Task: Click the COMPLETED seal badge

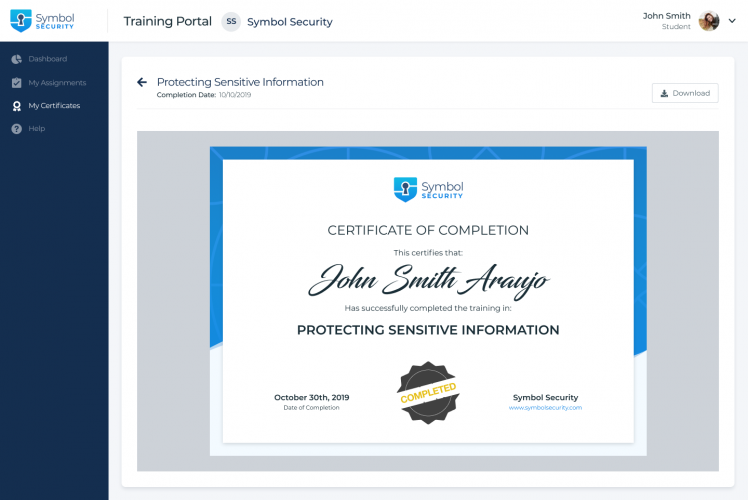Action: point(428,393)
